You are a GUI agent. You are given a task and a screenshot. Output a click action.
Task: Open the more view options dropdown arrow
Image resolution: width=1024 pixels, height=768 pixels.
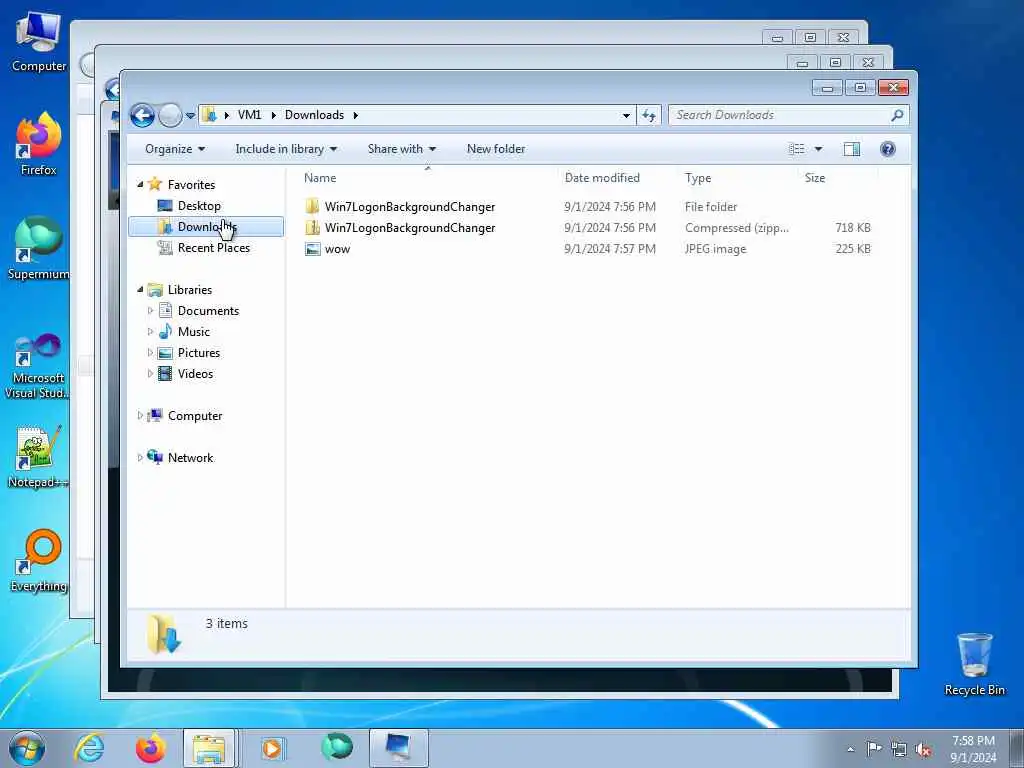(x=818, y=149)
